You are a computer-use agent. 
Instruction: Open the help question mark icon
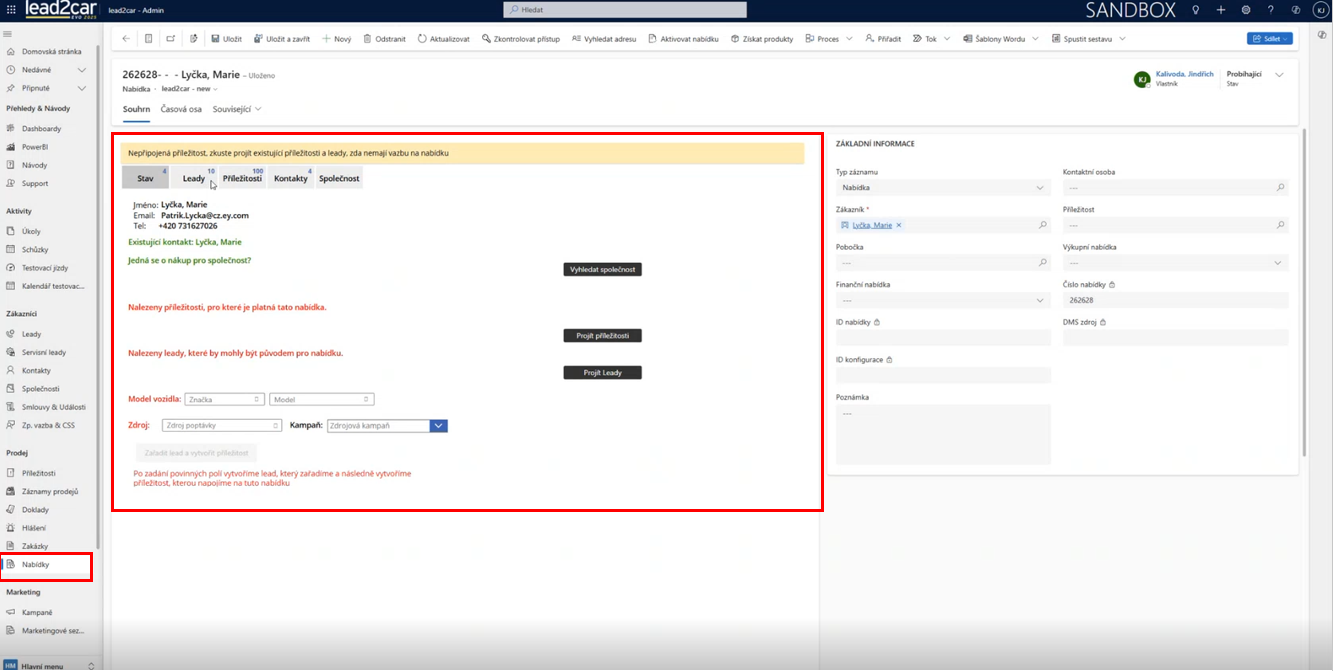[1271, 10]
